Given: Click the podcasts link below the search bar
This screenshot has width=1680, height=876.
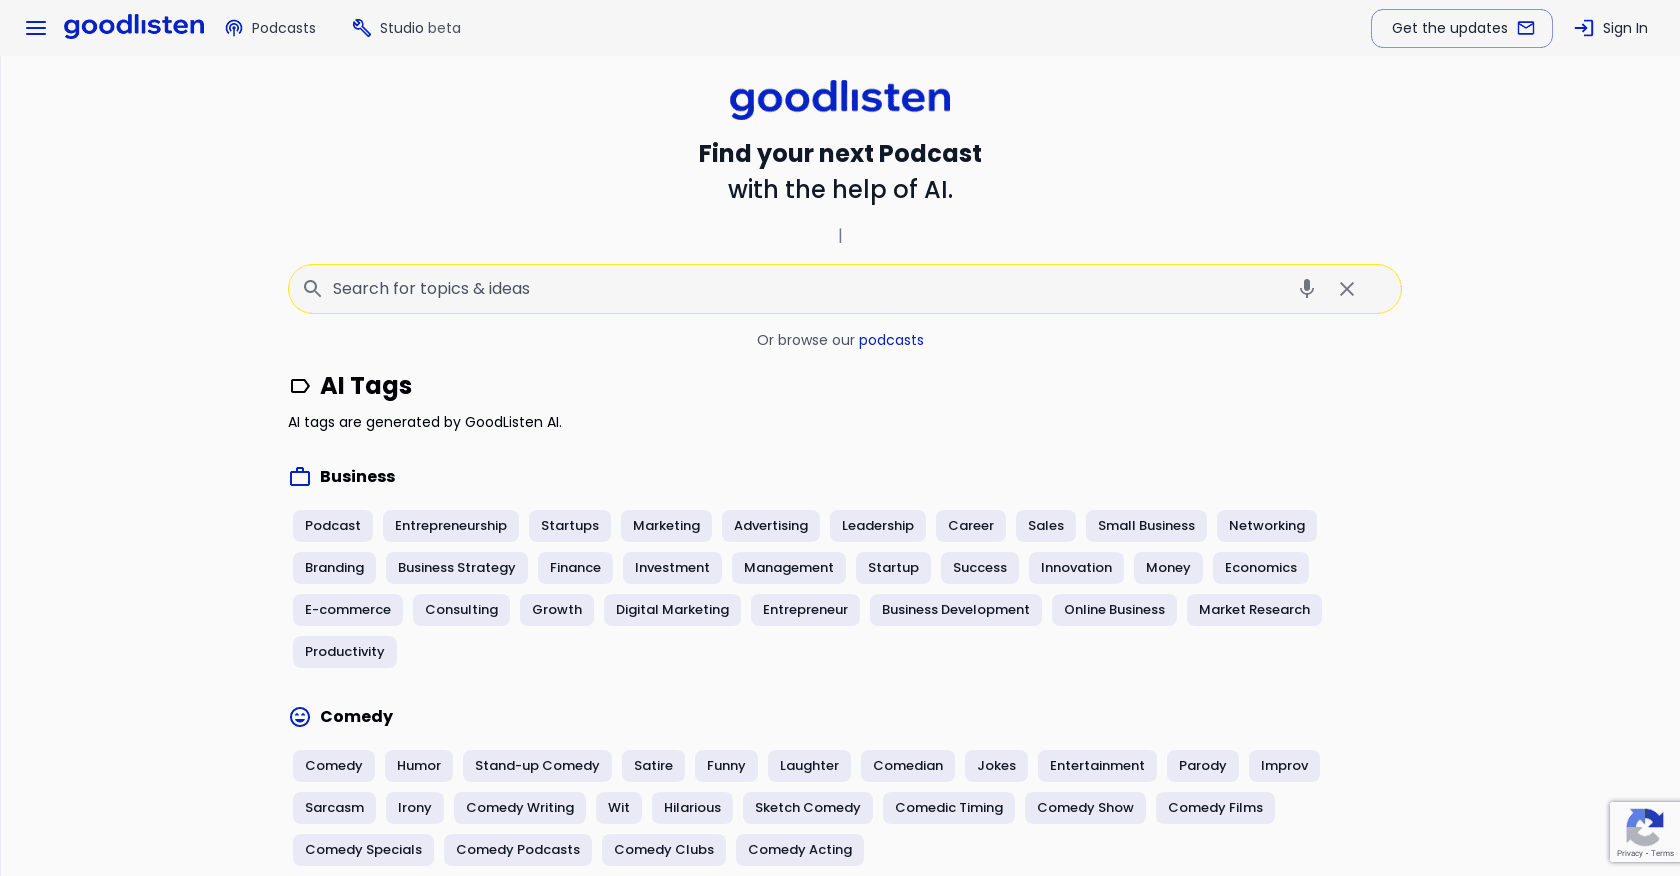Looking at the screenshot, I should (890, 340).
